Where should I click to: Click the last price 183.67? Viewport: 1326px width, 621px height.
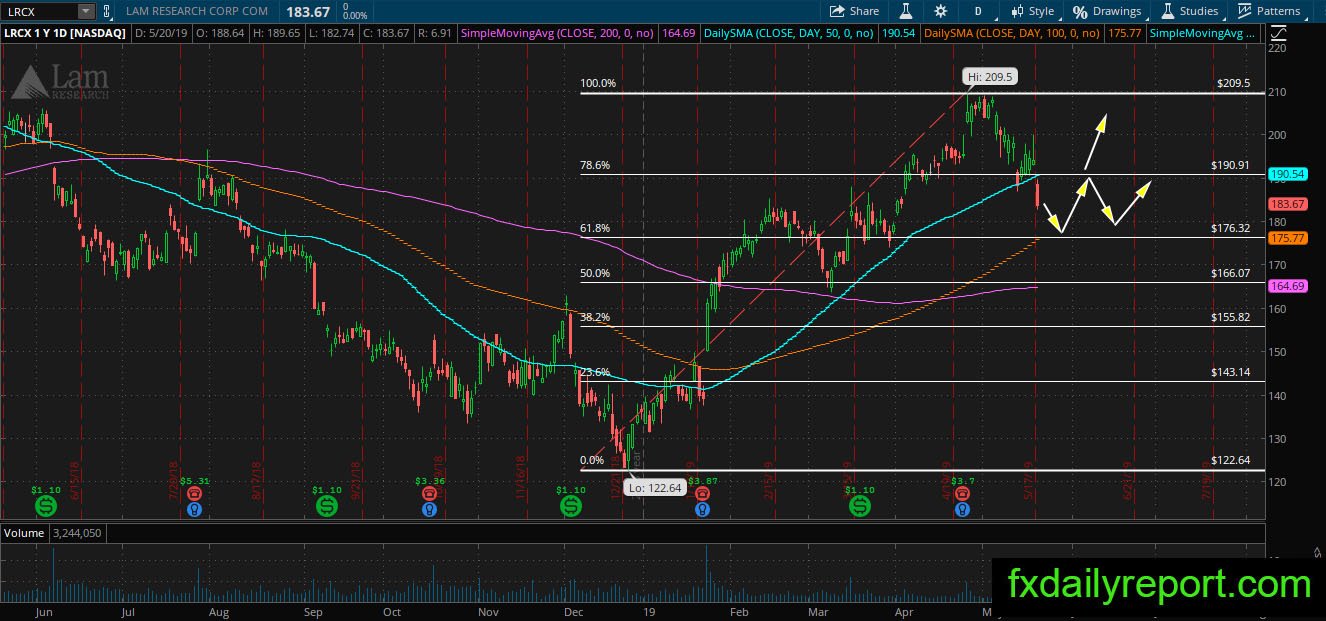coord(310,10)
